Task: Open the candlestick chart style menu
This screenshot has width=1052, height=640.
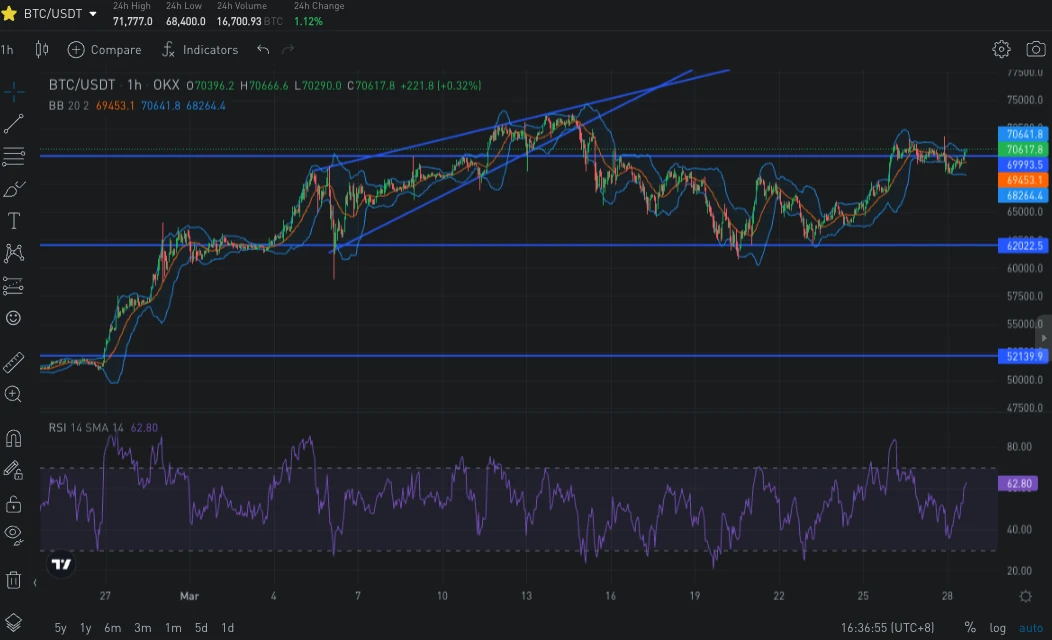Action: 42,49
